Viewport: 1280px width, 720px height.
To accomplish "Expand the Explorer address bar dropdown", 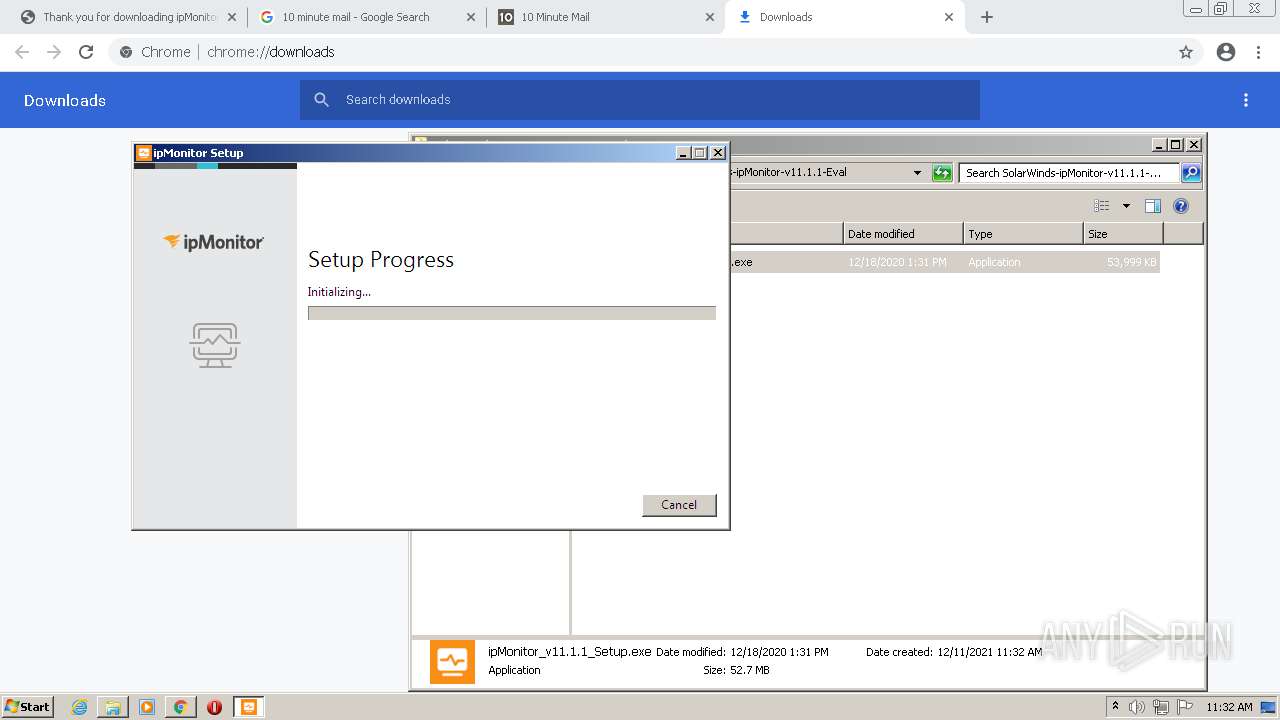I will [x=917, y=173].
